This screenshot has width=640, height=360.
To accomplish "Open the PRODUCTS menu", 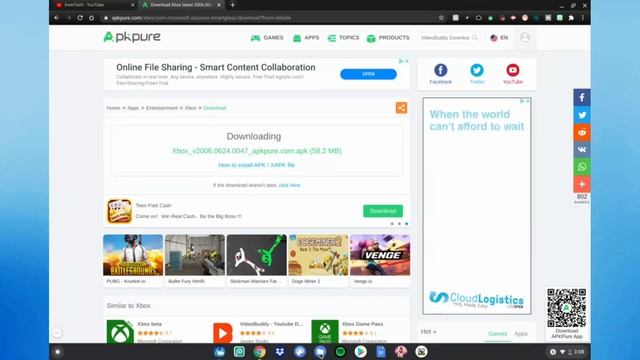I will (x=388, y=38).
